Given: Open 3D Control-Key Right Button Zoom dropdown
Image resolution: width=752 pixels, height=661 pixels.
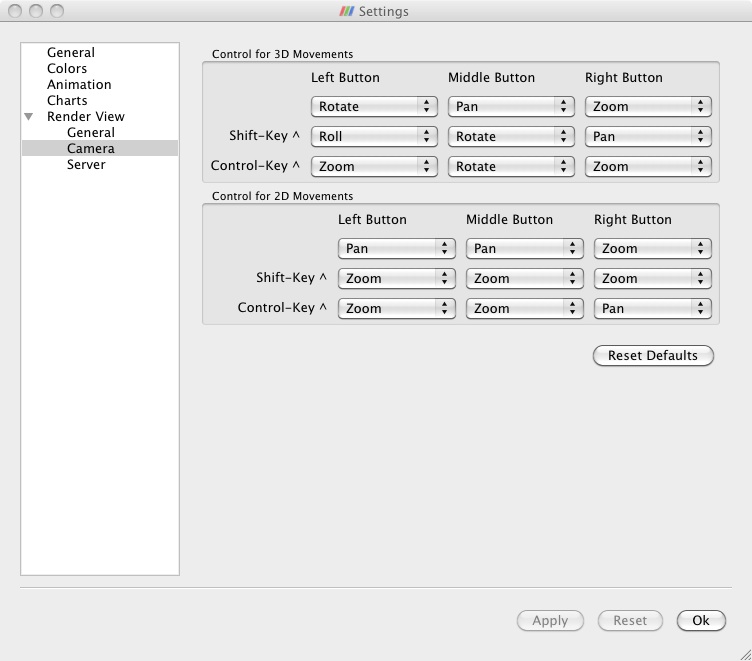Looking at the screenshot, I should 648,166.
